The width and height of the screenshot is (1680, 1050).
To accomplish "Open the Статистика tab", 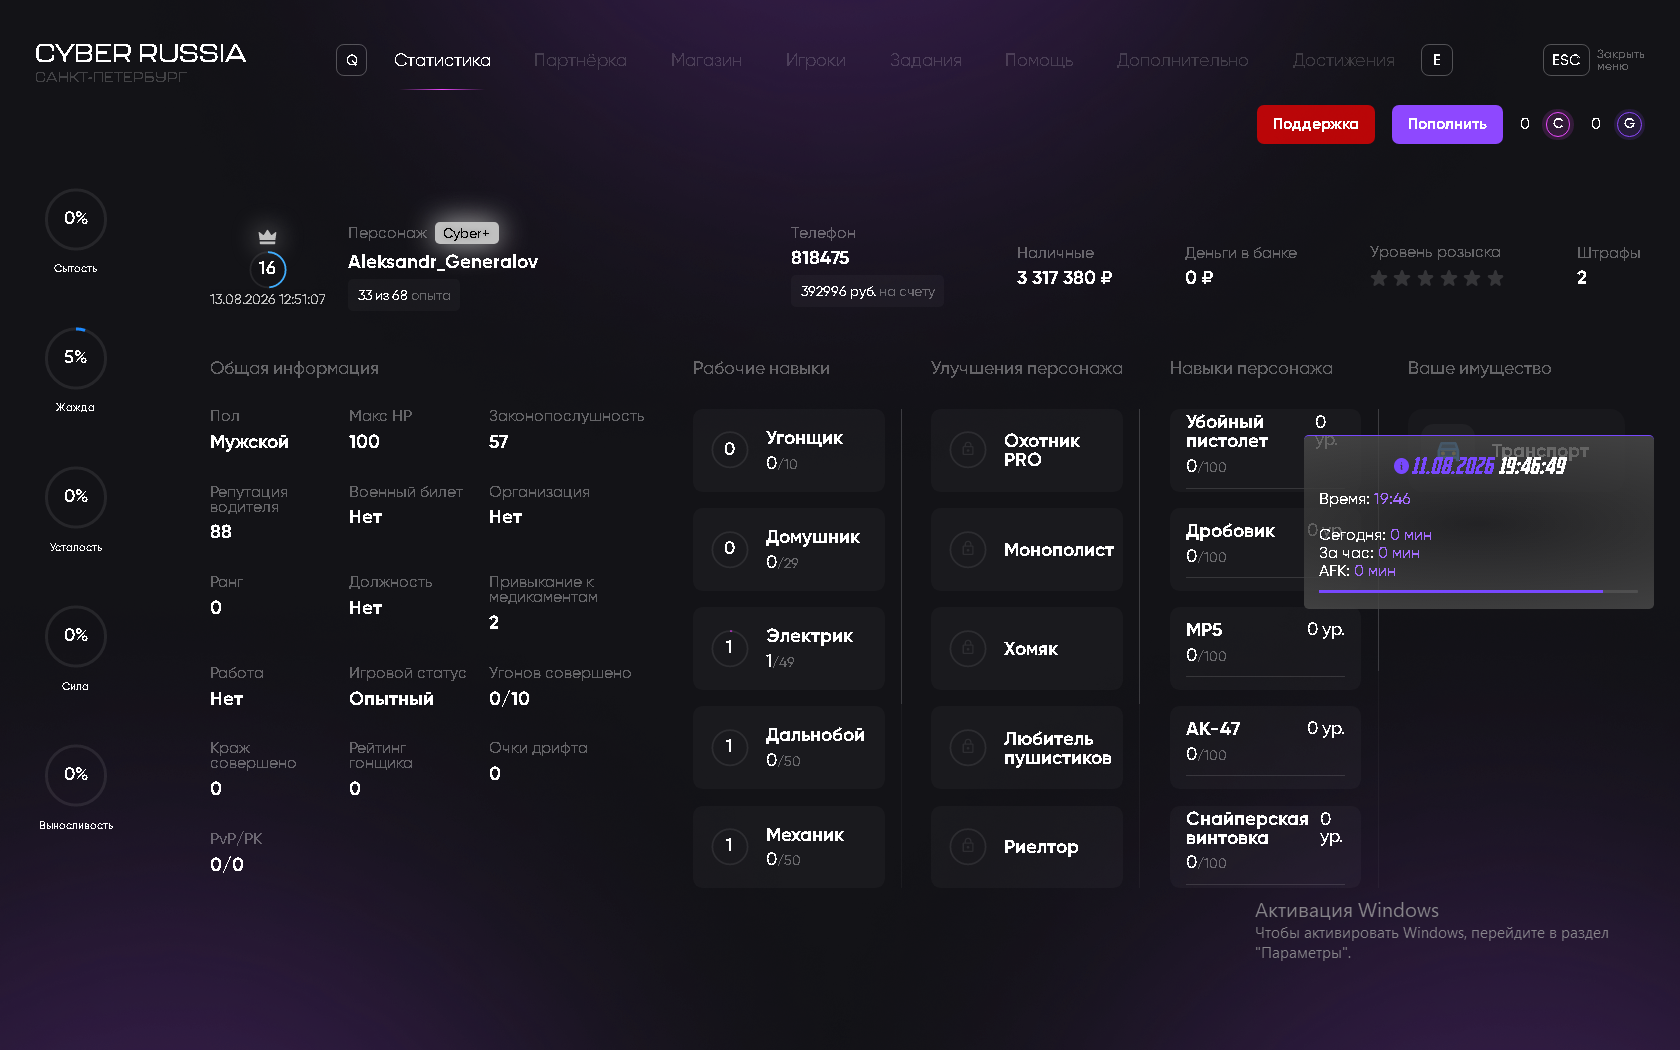I will coord(442,60).
